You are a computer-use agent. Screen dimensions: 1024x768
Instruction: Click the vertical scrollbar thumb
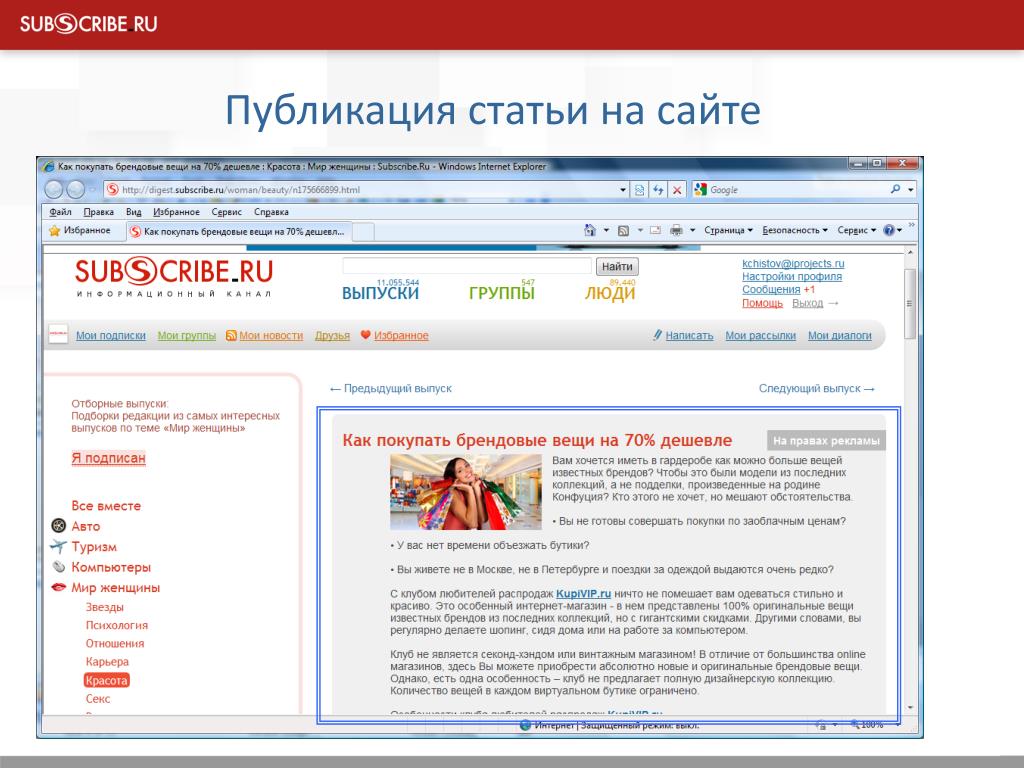coord(910,303)
